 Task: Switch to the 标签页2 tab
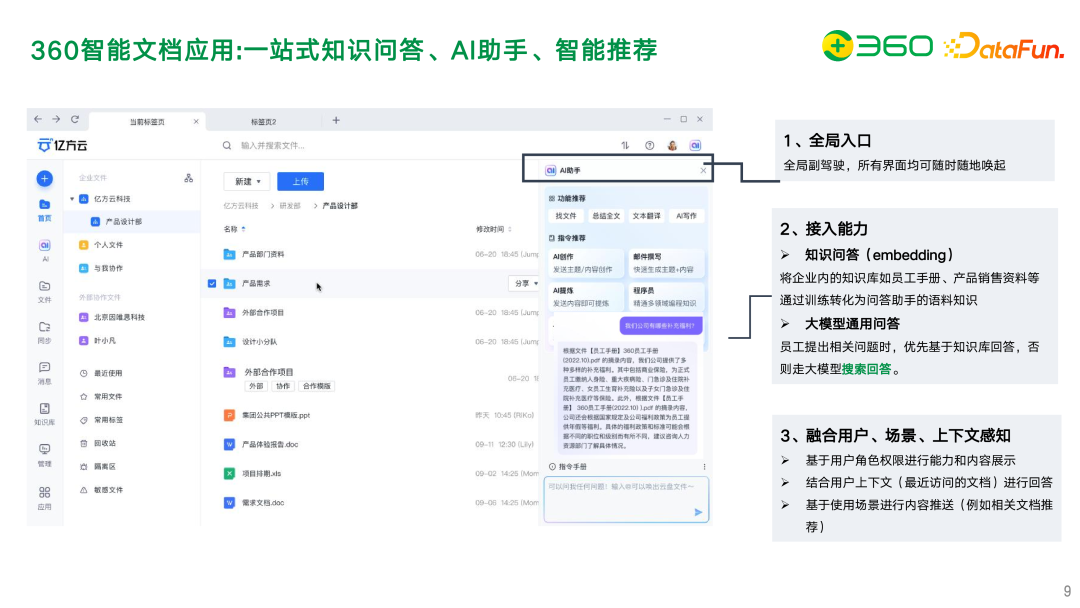click(x=264, y=121)
